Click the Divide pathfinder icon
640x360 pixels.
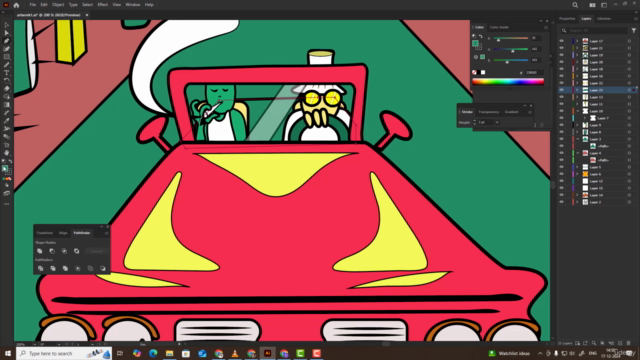point(40,269)
